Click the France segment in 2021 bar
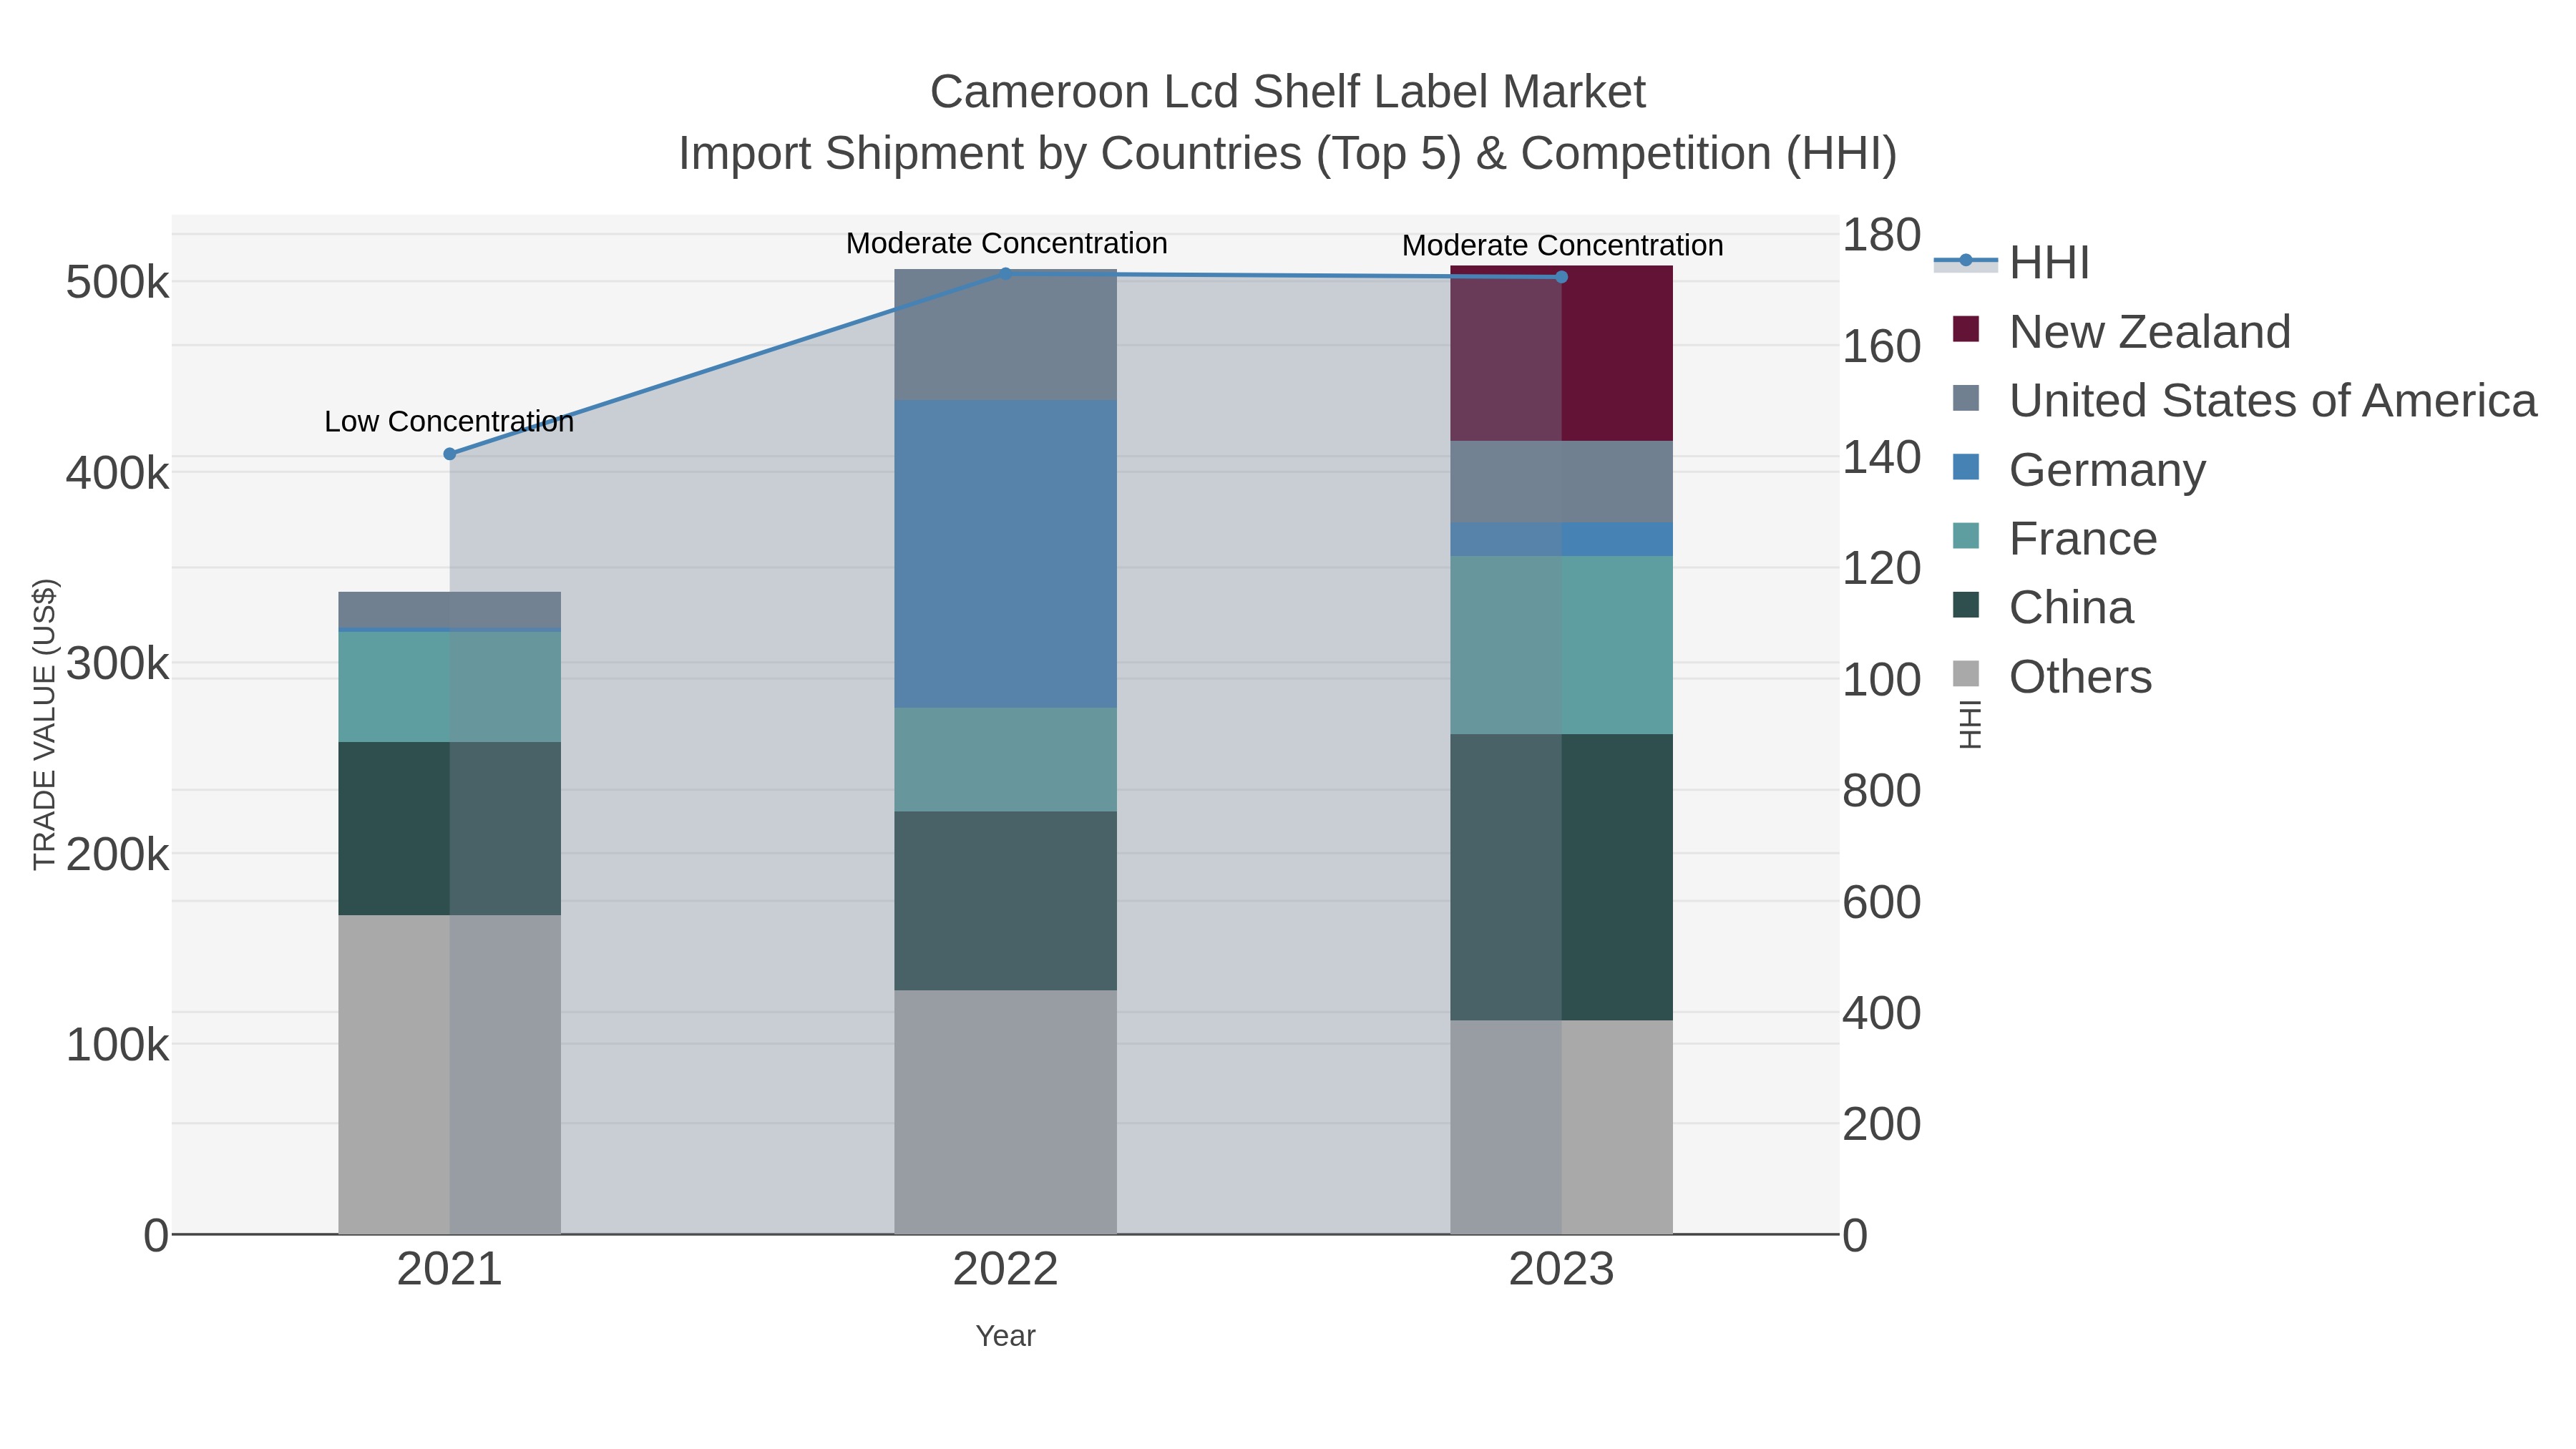2576x1449 pixels. [x=449, y=687]
